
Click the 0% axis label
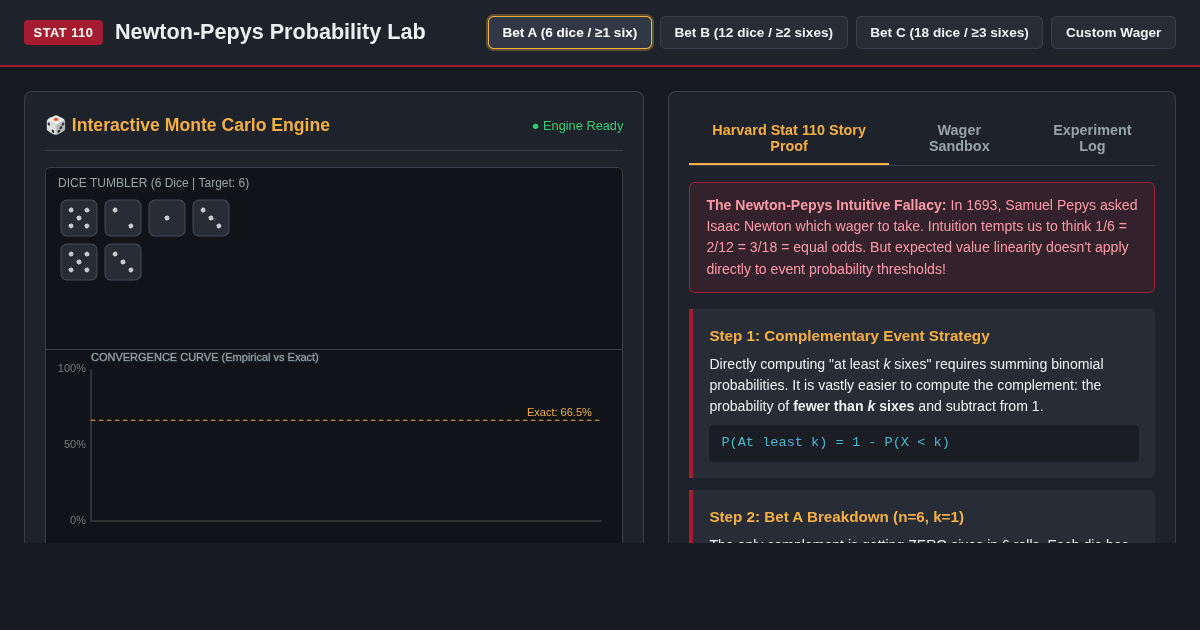(78, 520)
